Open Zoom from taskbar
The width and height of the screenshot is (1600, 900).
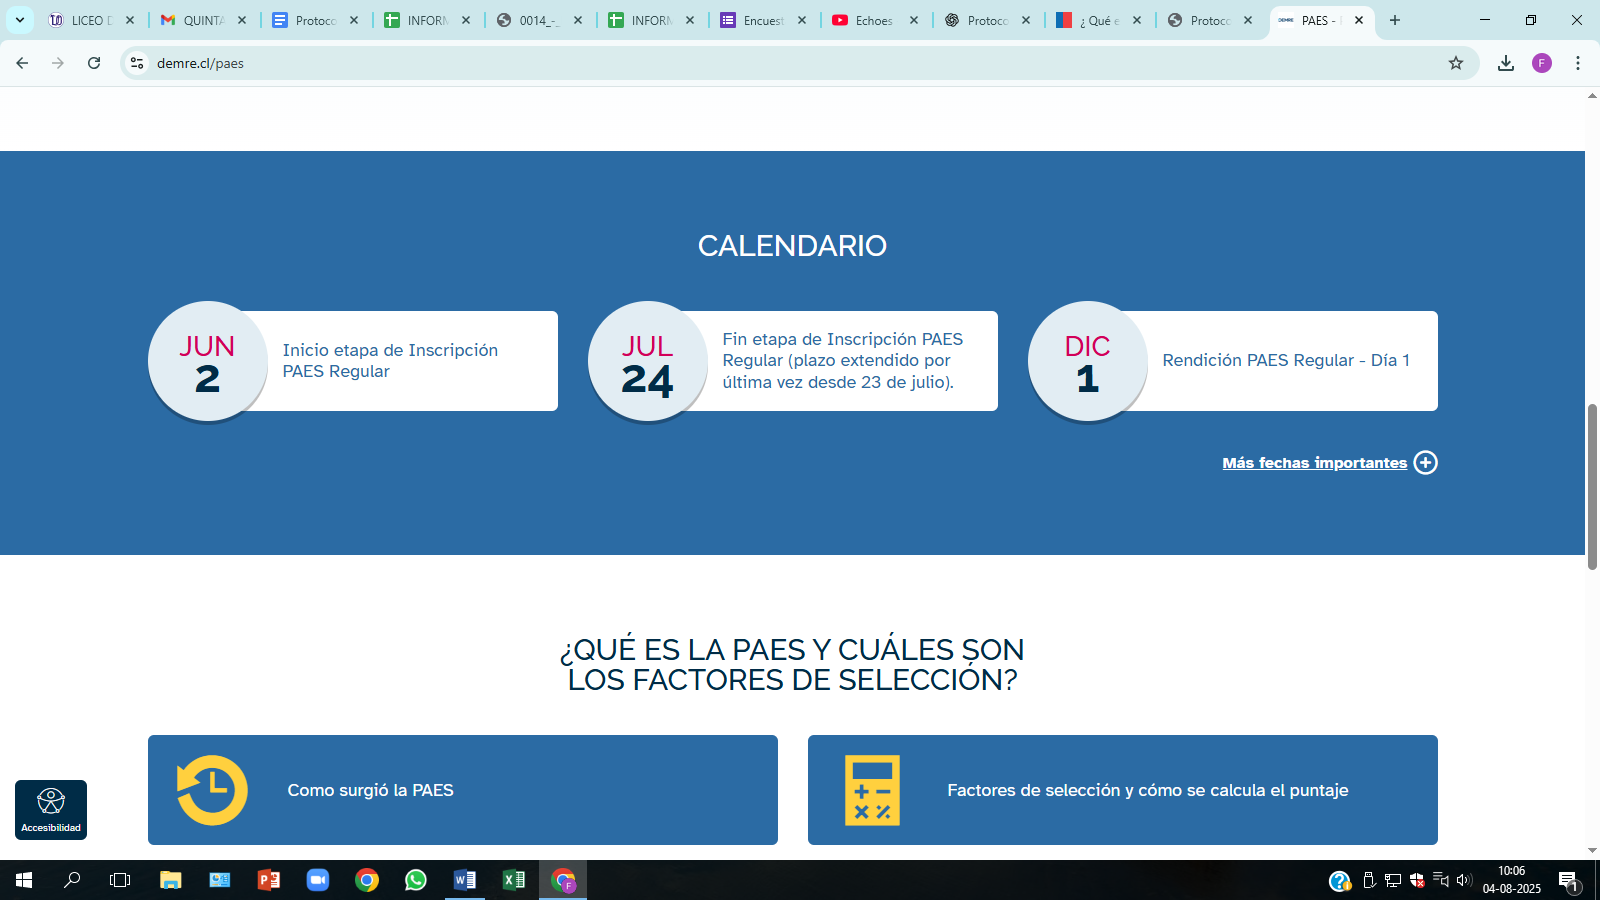click(x=318, y=880)
